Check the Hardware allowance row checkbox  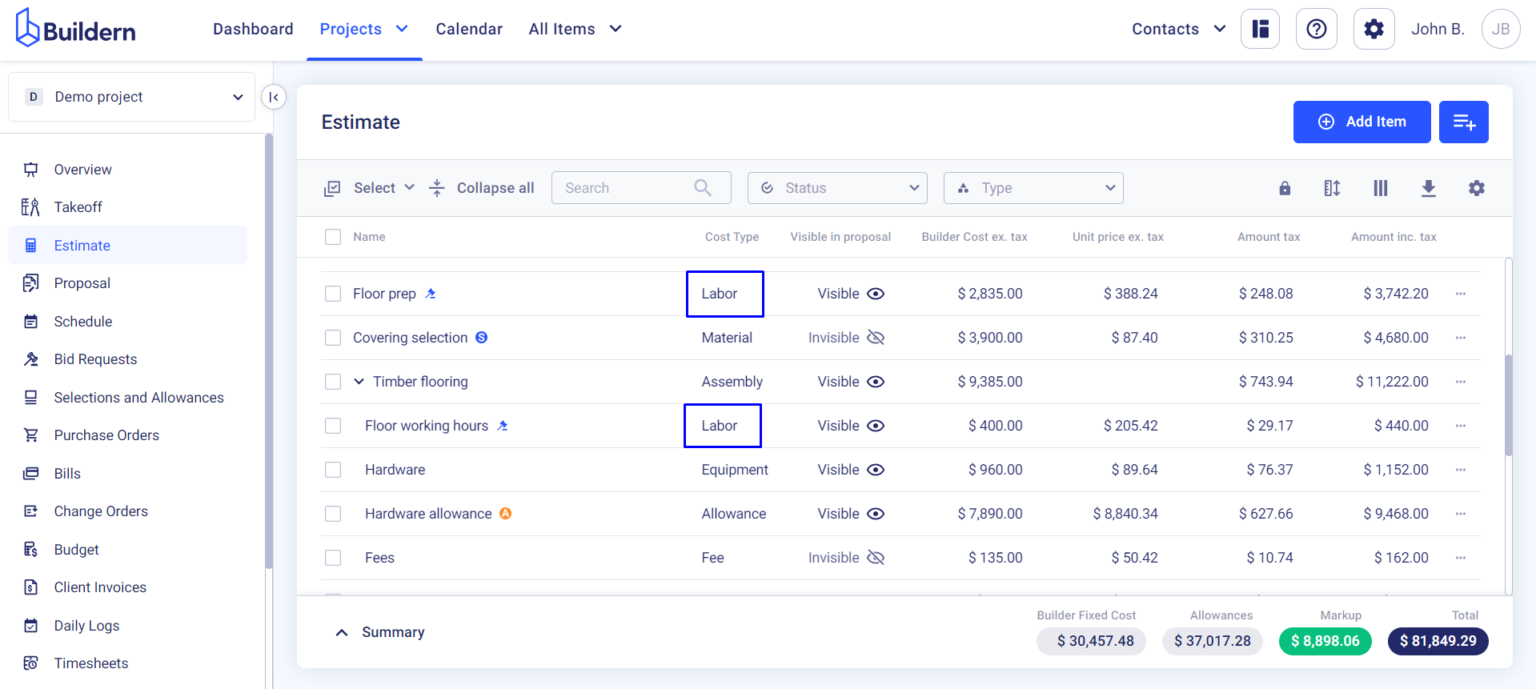point(333,513)
